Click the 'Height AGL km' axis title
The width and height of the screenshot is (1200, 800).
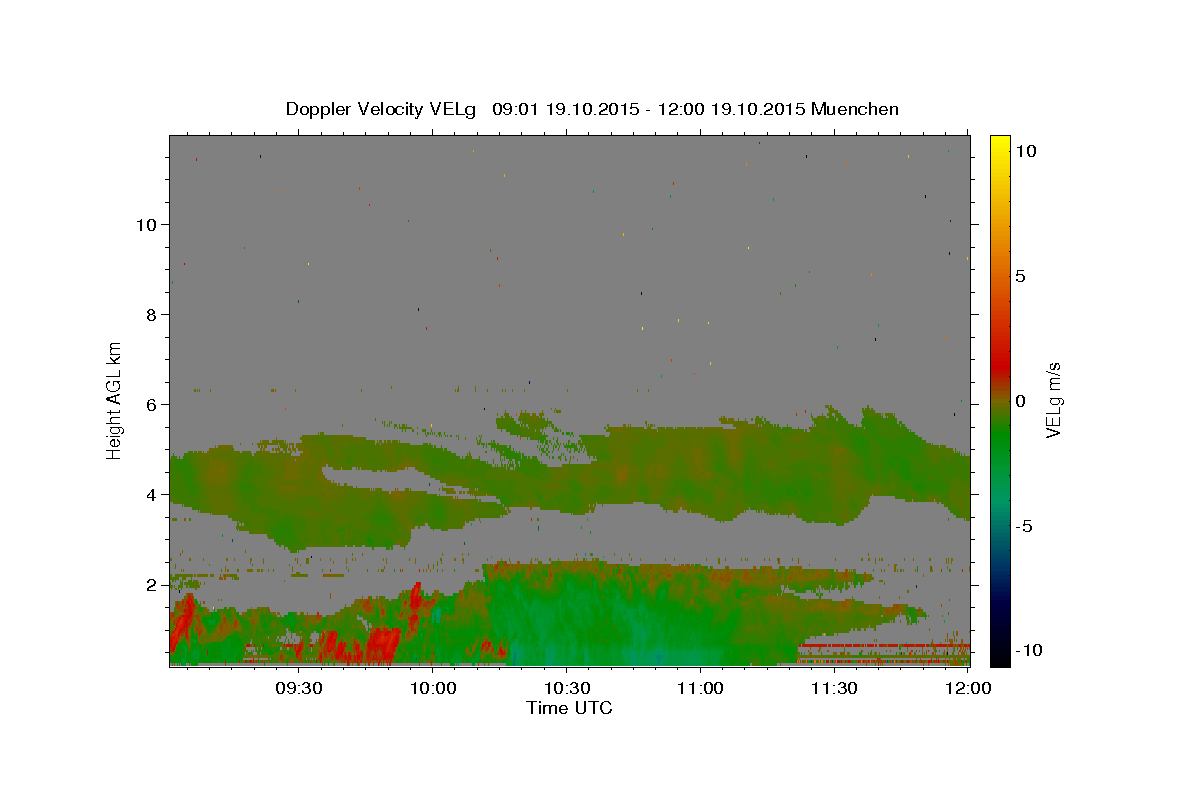click(x=115, y=399)
